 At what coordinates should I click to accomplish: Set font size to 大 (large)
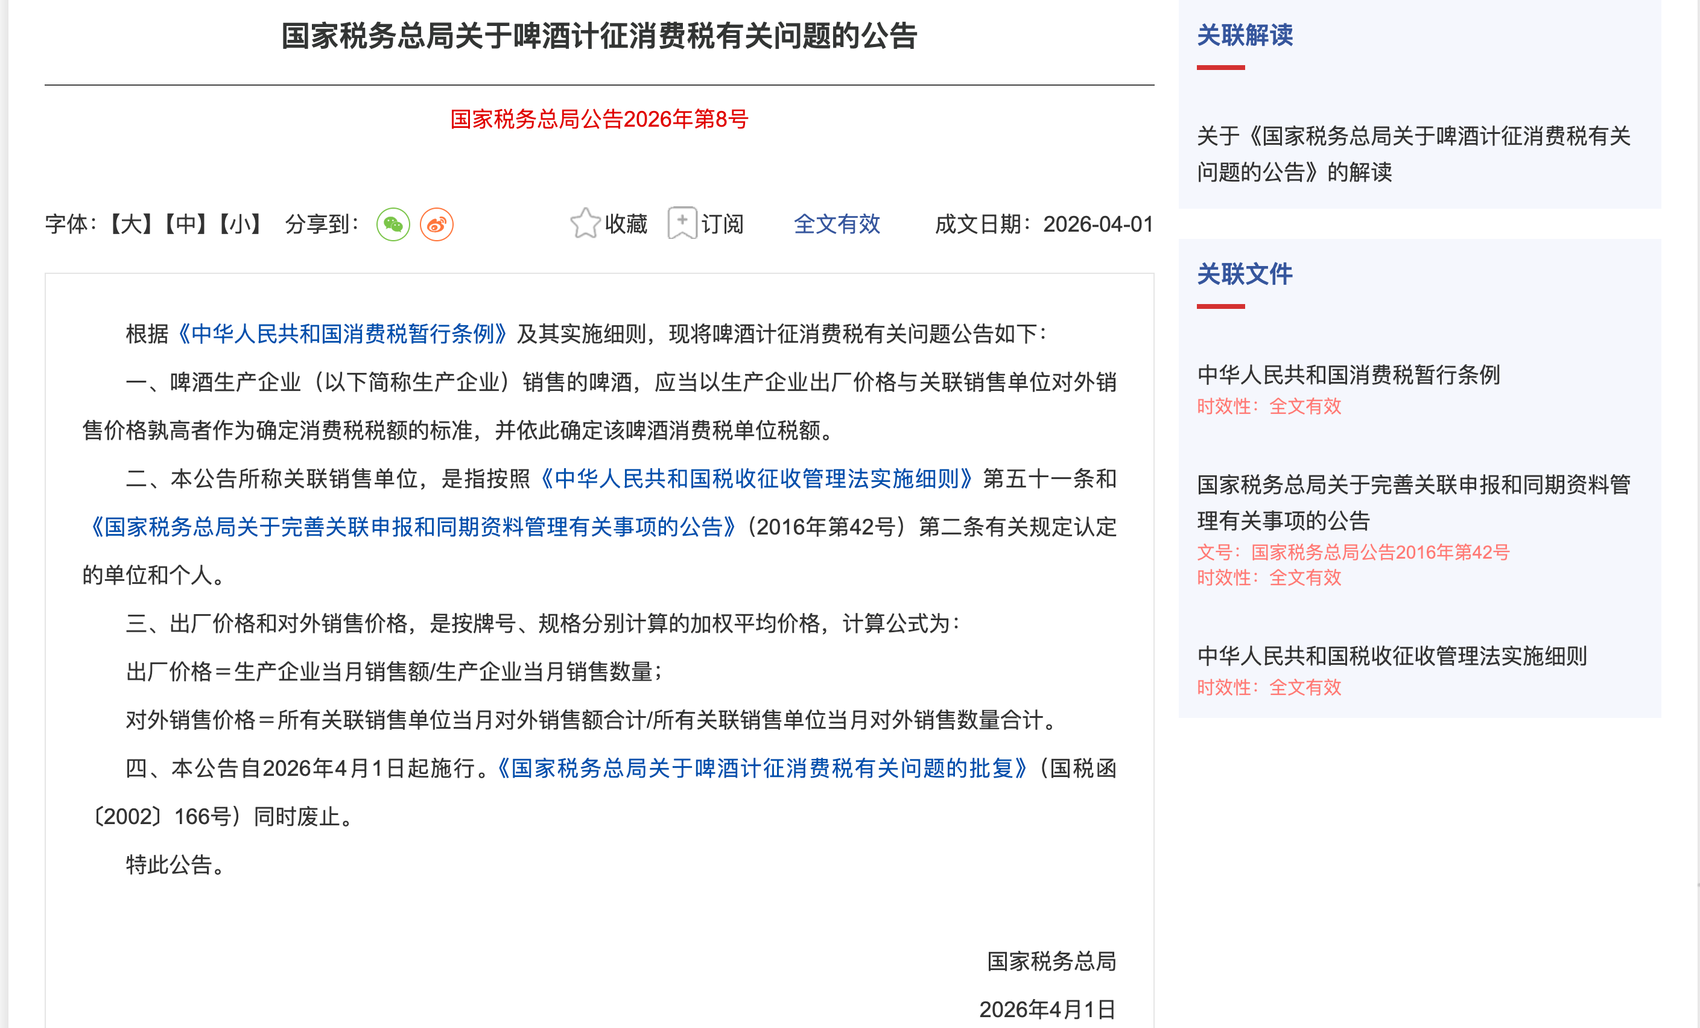[130, 224]
